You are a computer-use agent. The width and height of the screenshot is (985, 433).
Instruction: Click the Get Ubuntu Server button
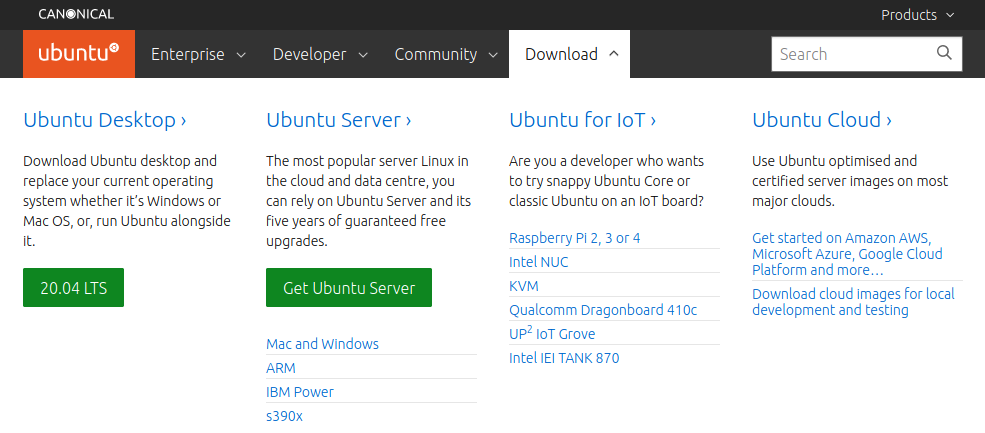click(349, 288)
